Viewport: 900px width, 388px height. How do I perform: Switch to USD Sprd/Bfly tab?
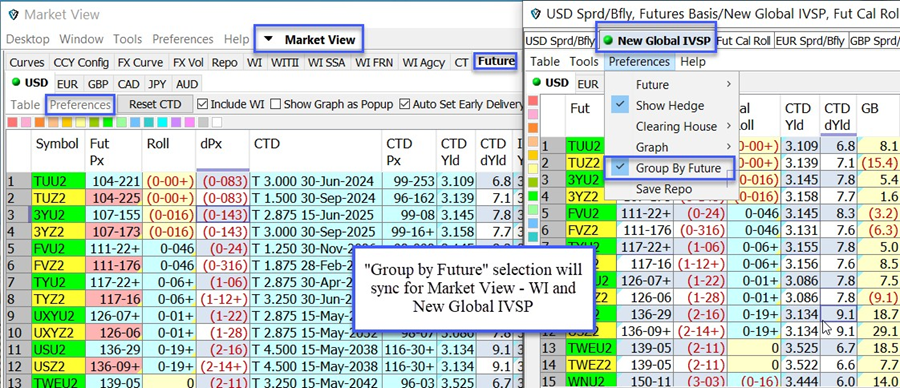[561, 41]
